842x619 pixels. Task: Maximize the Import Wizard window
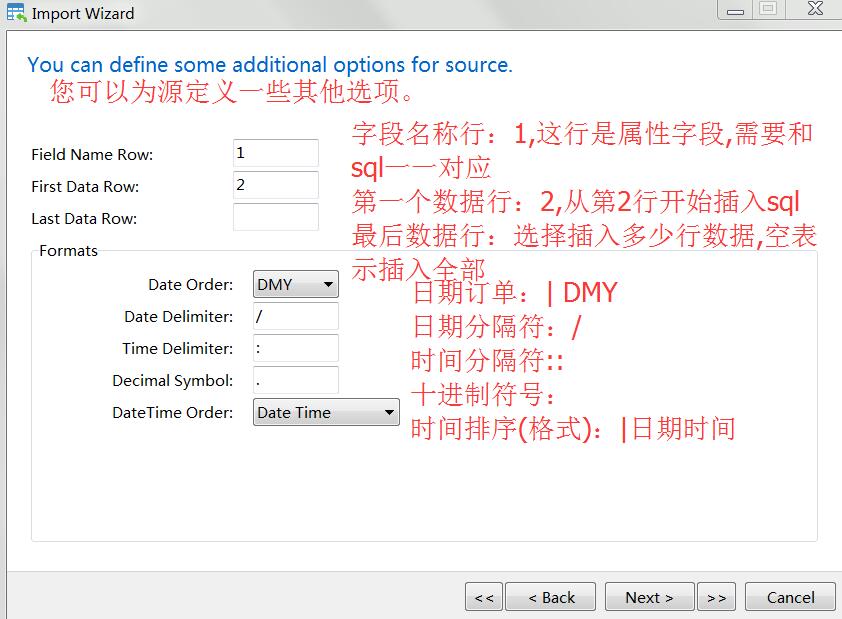tap(768, 9)
